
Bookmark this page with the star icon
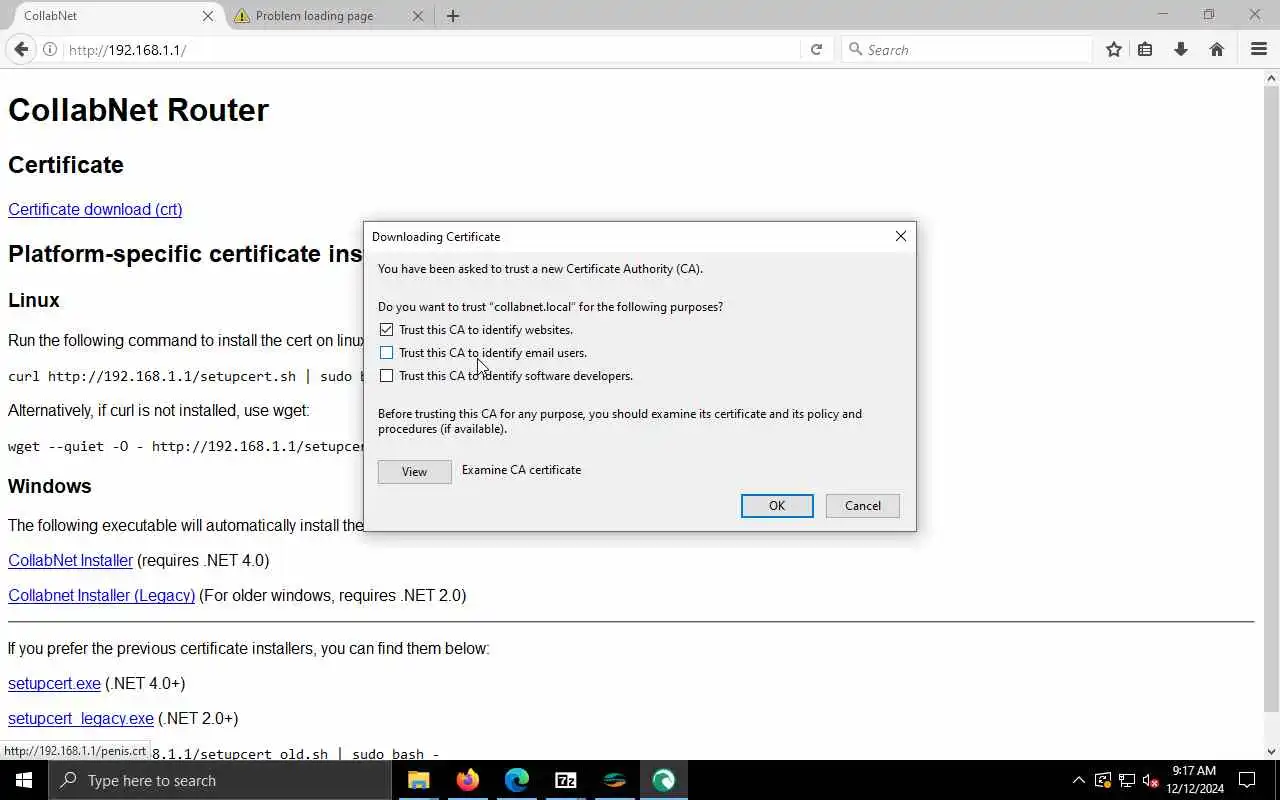[x=1114, y=49]
